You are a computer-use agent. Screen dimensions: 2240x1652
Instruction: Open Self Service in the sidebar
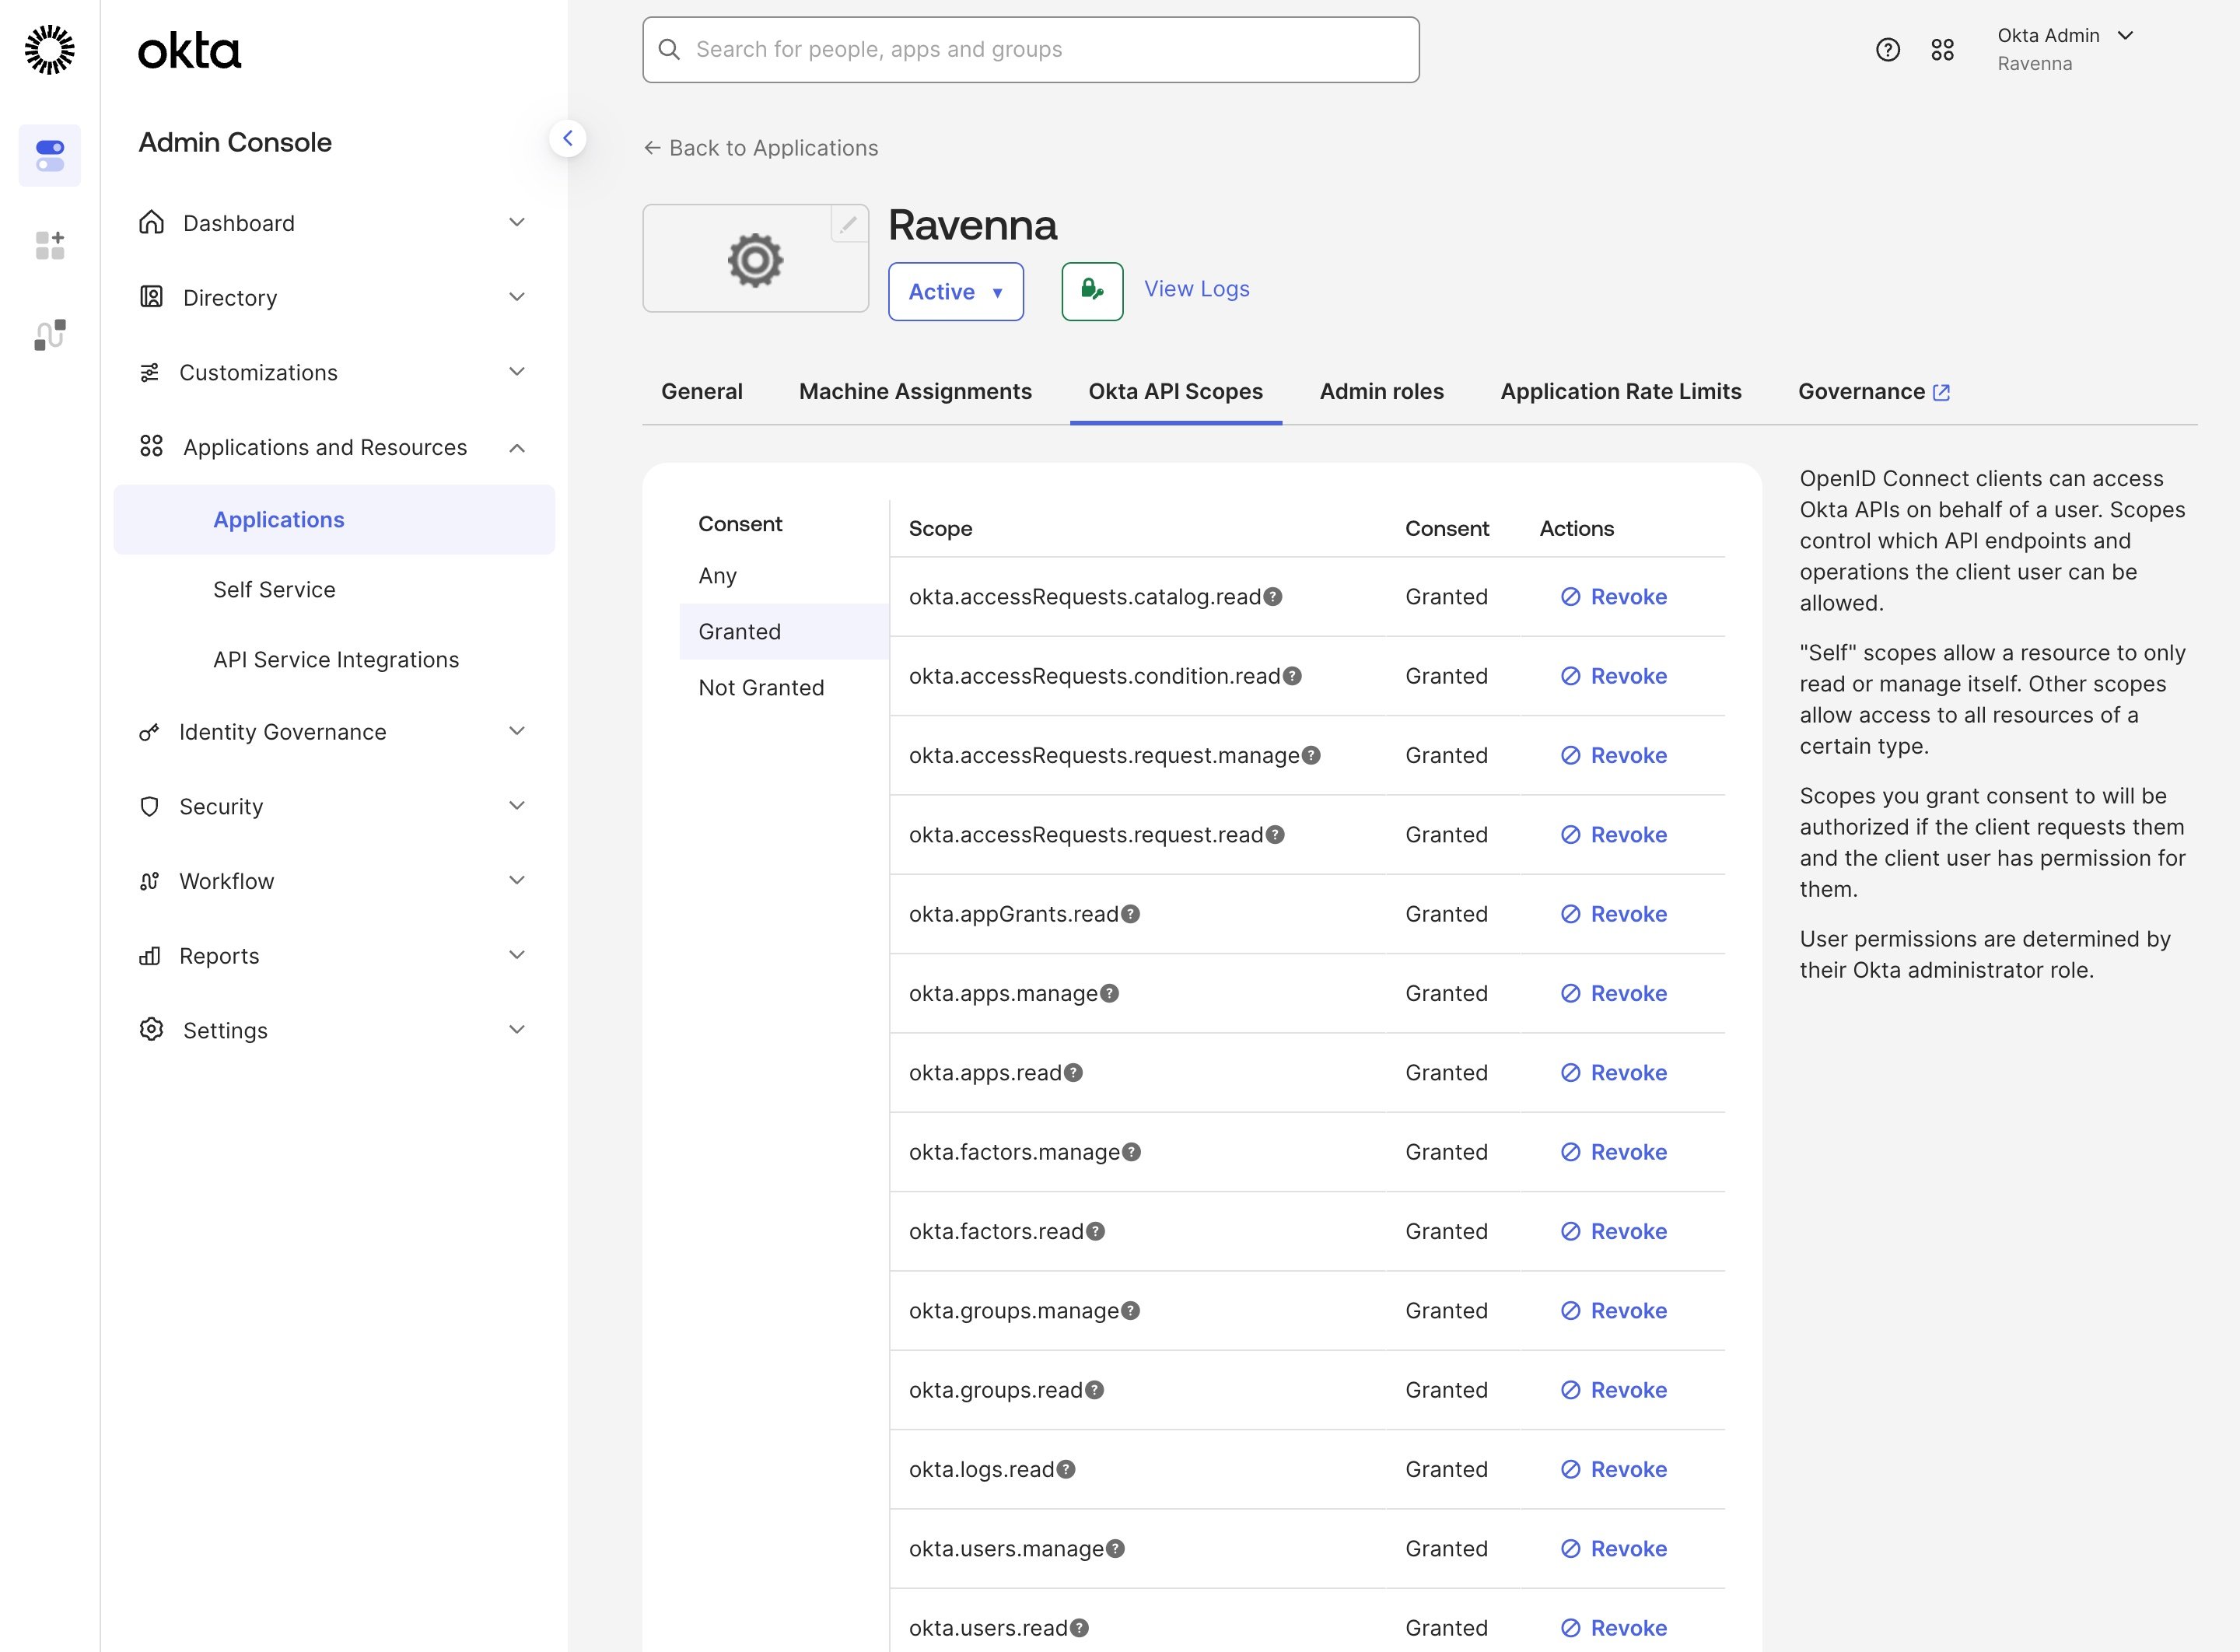pos(274,590)
